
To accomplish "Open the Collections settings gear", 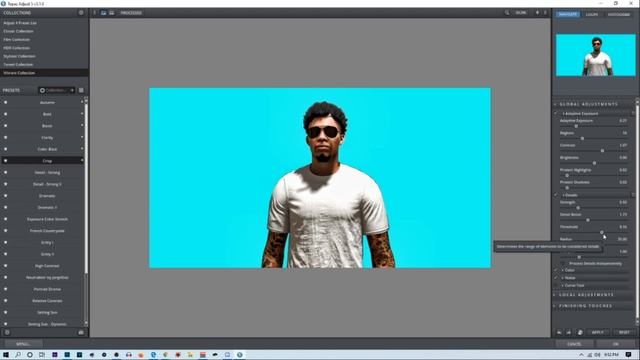I will [x=81, y=13].
